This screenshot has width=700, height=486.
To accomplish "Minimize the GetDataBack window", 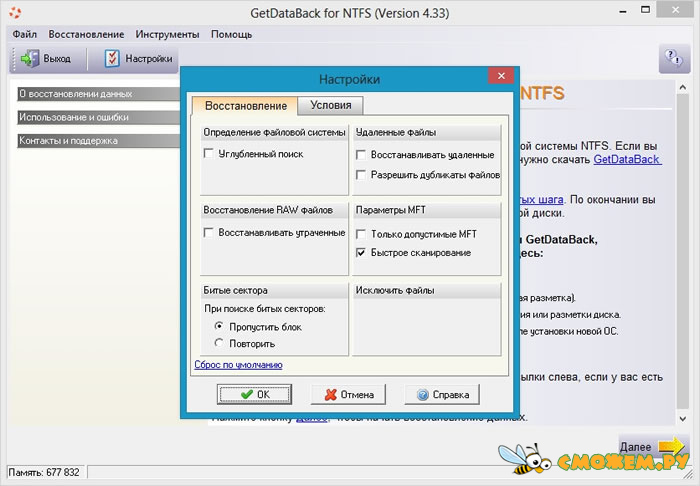I will tap(623, 12).
